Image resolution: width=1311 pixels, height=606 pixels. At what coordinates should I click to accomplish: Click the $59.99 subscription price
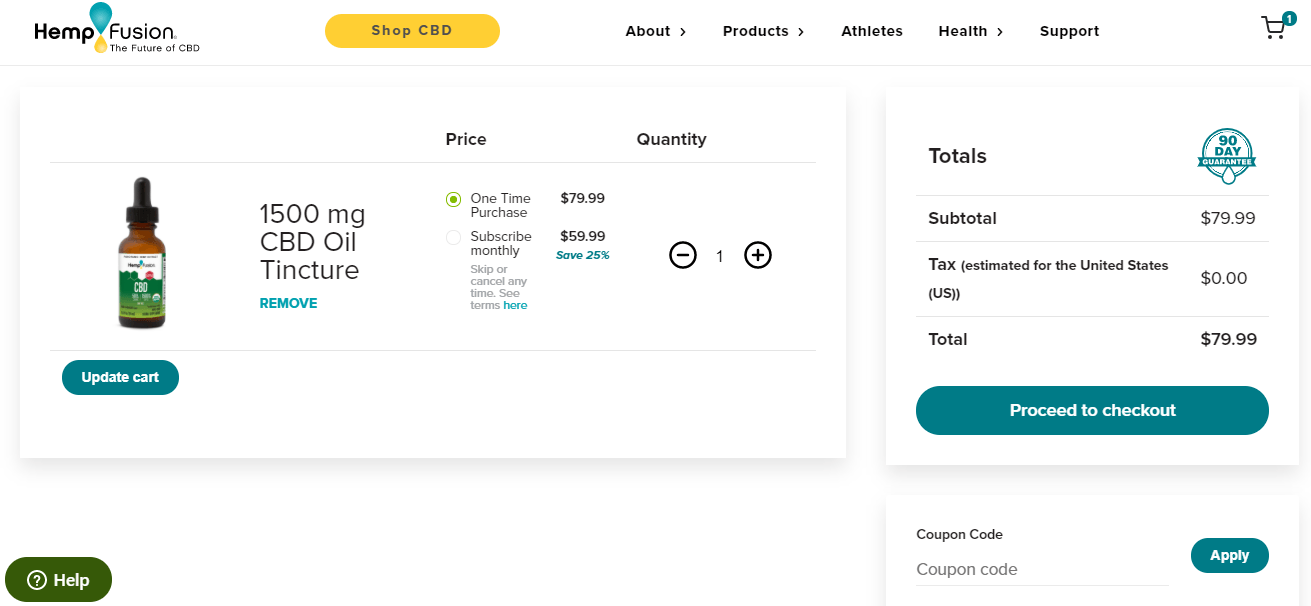pyautogui.click(x=583, y=236)
